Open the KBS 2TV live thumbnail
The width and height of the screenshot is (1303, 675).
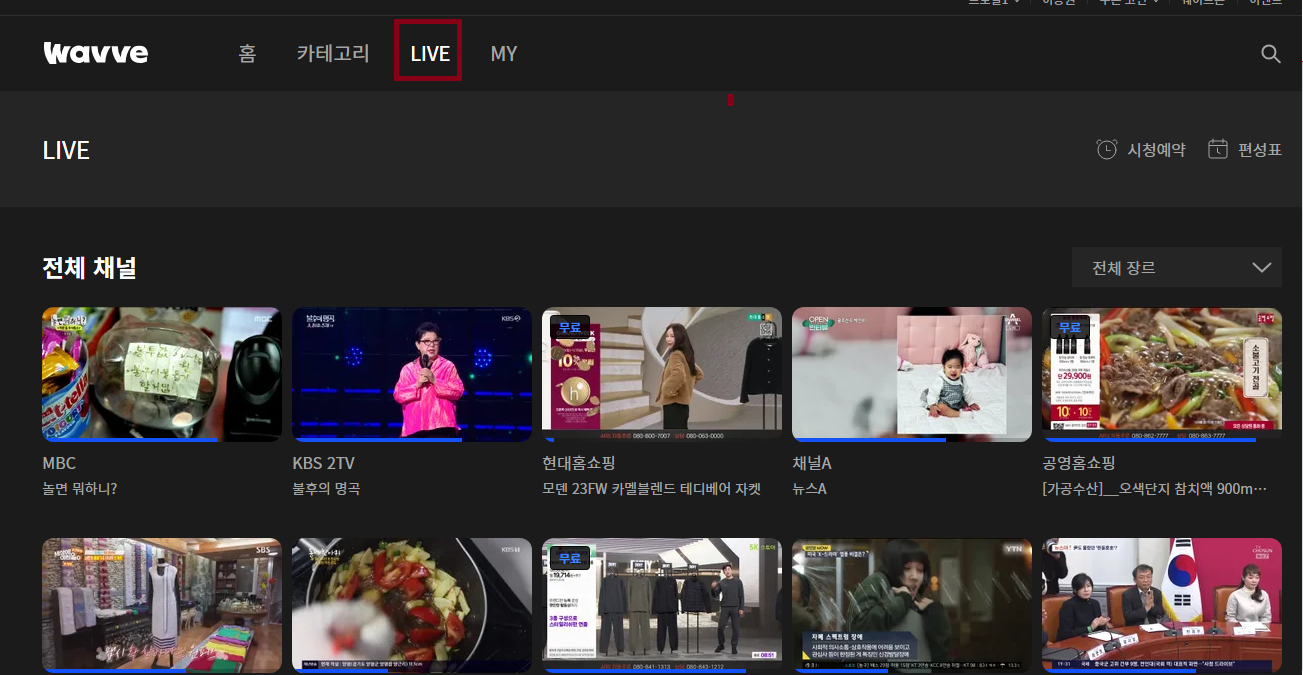tap(412, 374)
